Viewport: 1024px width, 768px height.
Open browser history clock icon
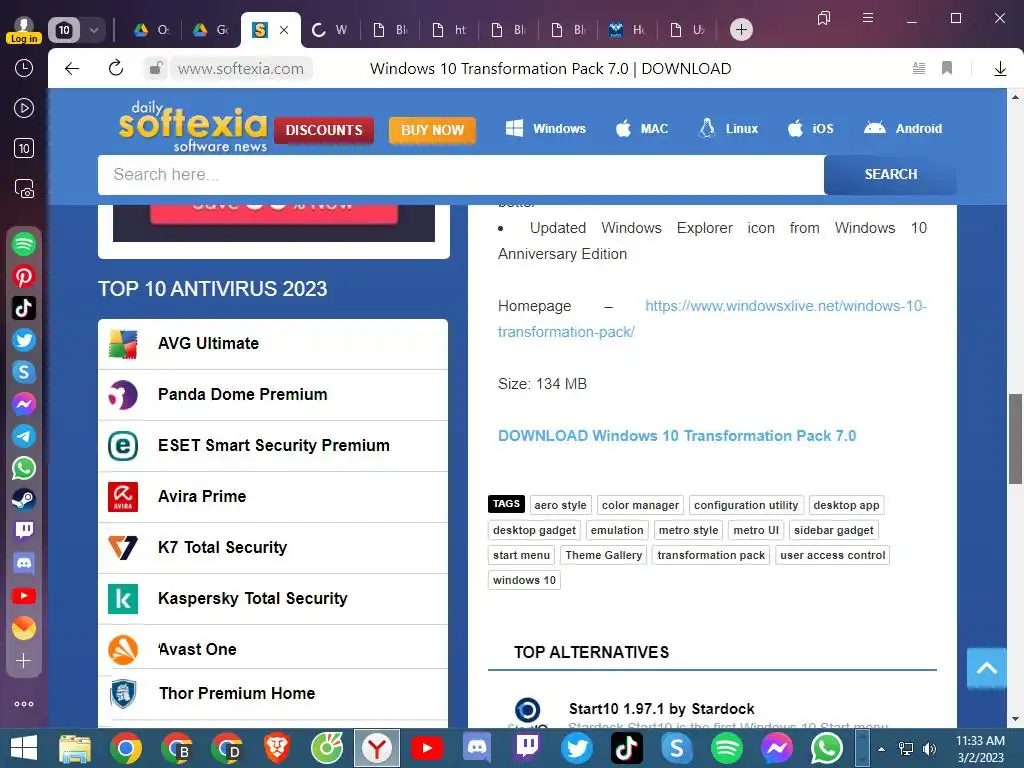(24, 68)
